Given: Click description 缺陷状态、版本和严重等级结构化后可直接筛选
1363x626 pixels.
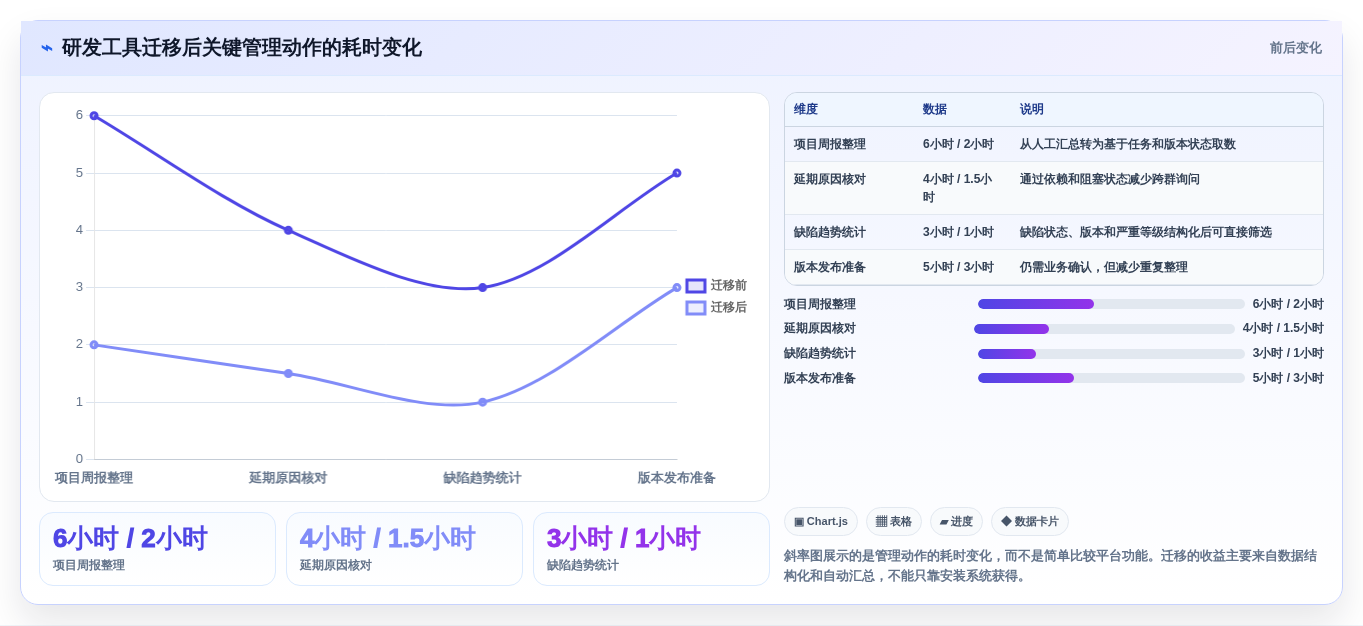Looking at the screenshot, I should click(x=1146, y=233).
